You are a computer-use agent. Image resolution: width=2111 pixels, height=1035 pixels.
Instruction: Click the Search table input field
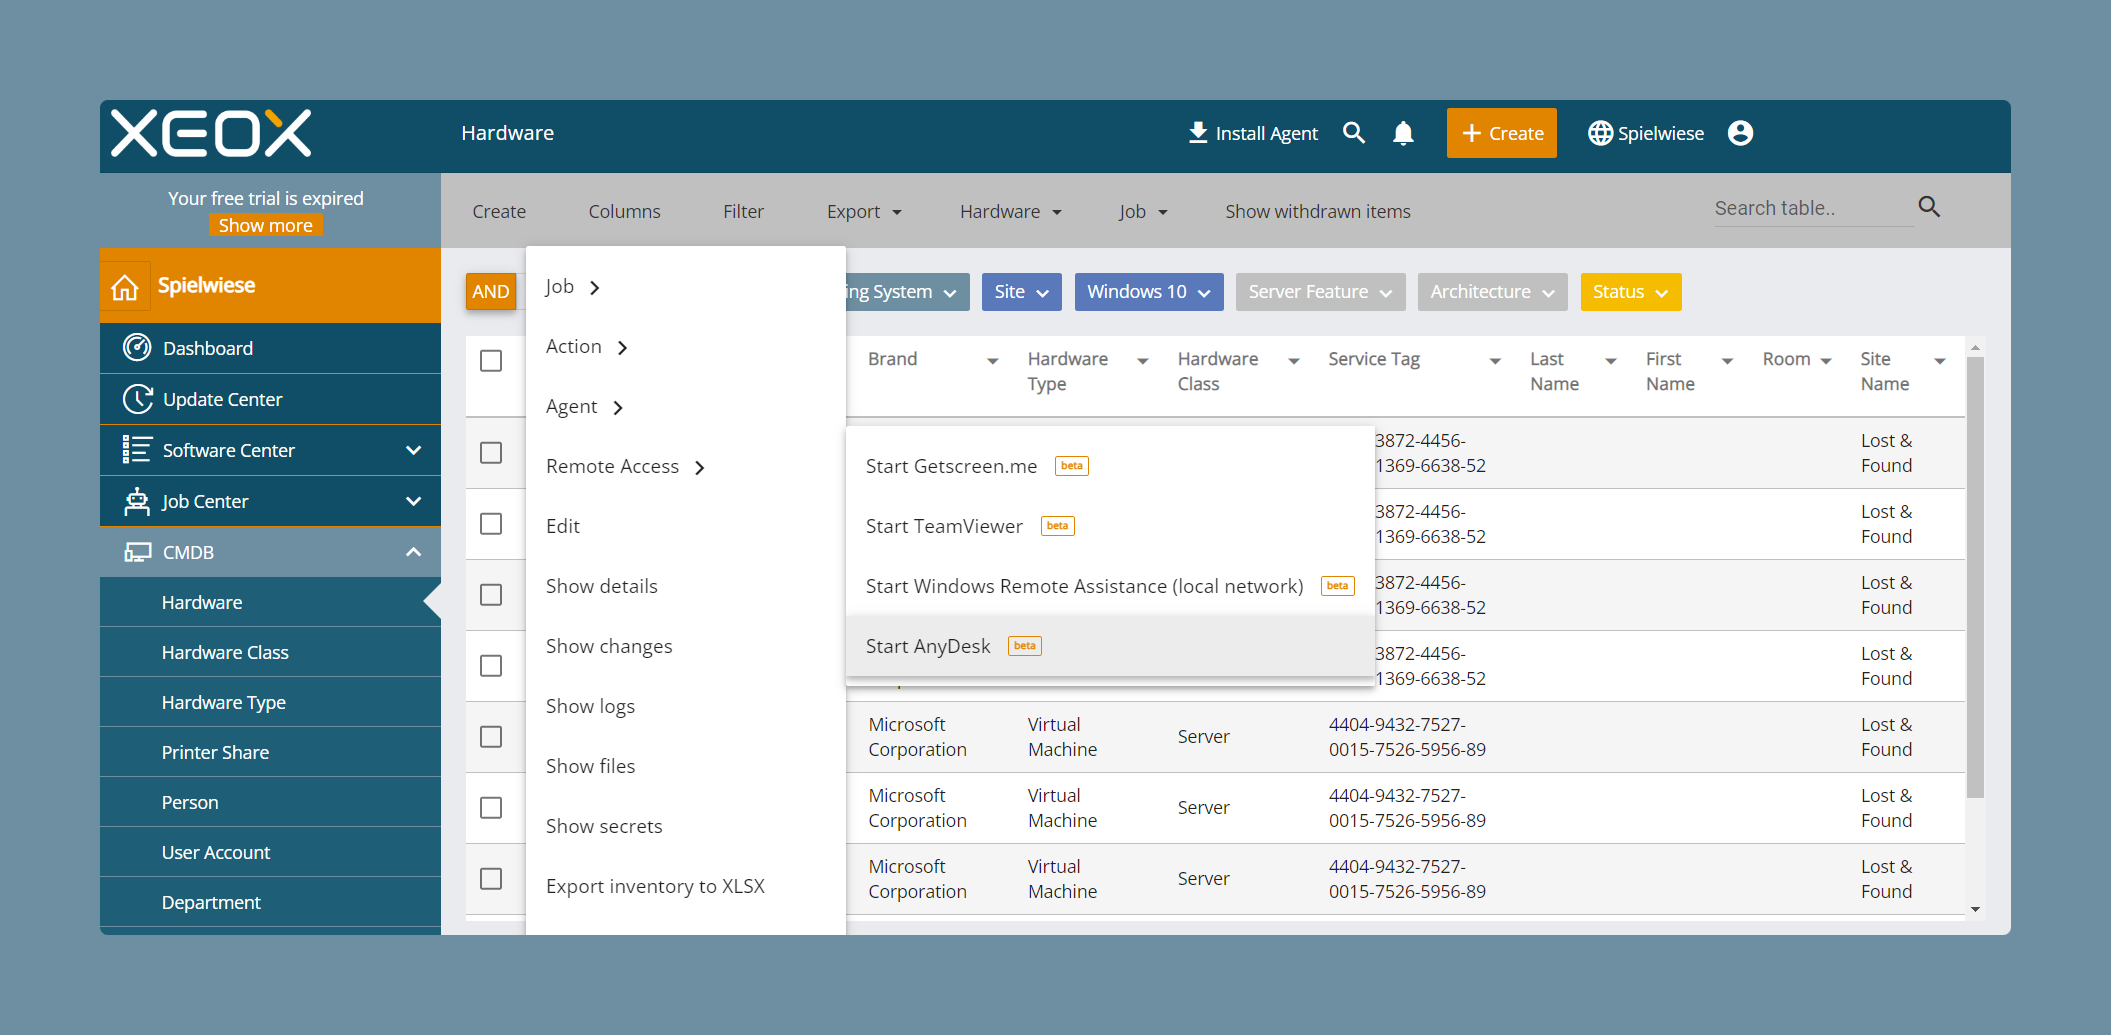(x=1813, y=208)
